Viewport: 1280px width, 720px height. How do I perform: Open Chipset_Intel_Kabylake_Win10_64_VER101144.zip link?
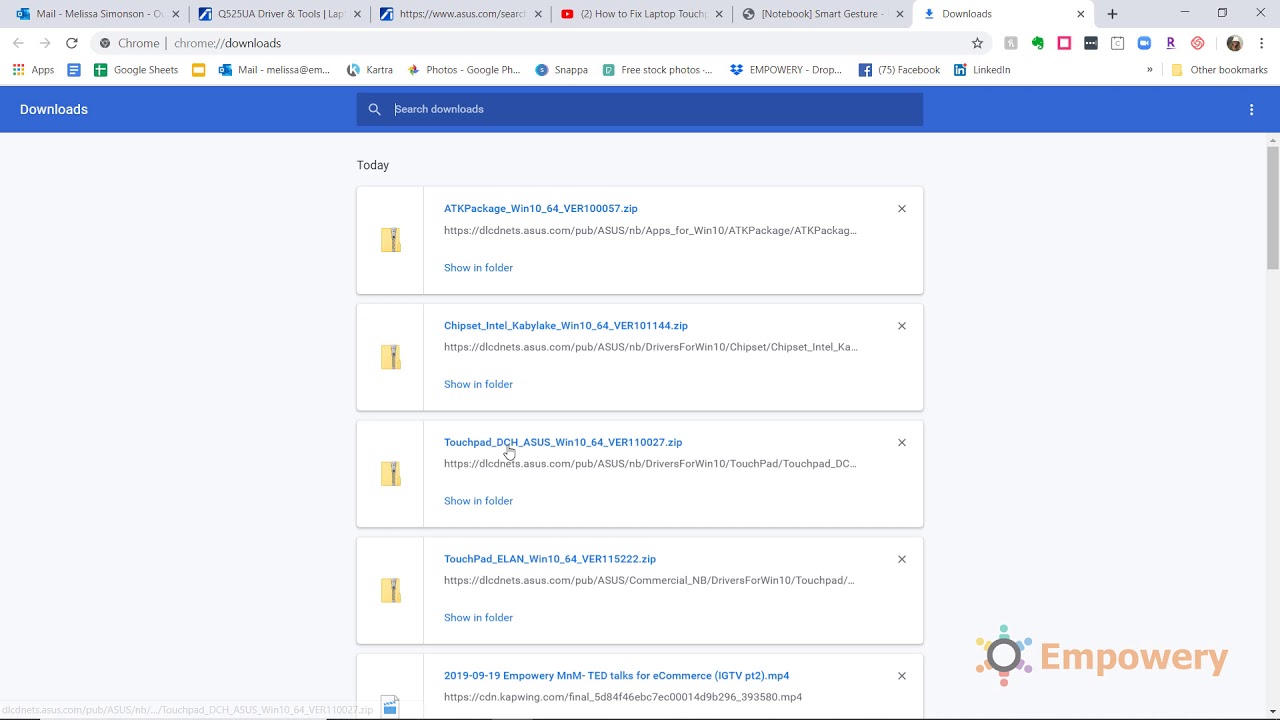pos(566,326)
